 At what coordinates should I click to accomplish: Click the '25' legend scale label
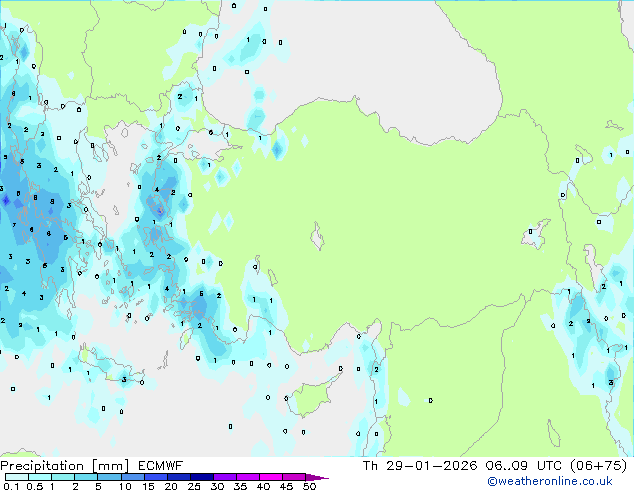click(x=194, y=486)
